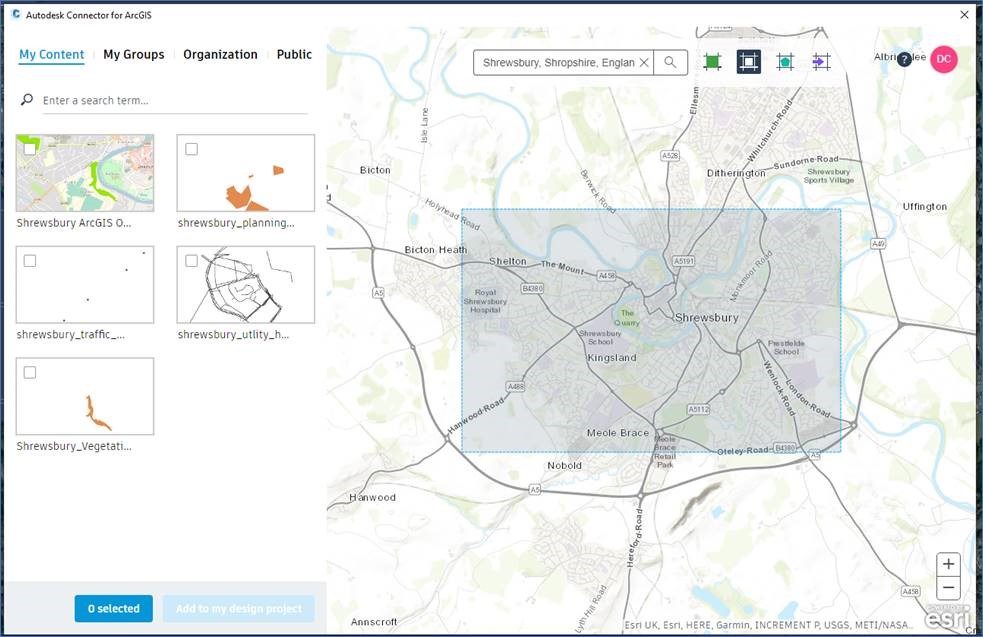Open the shrewsbury_planning... layer thumbnail

click(x=246, y=172)
